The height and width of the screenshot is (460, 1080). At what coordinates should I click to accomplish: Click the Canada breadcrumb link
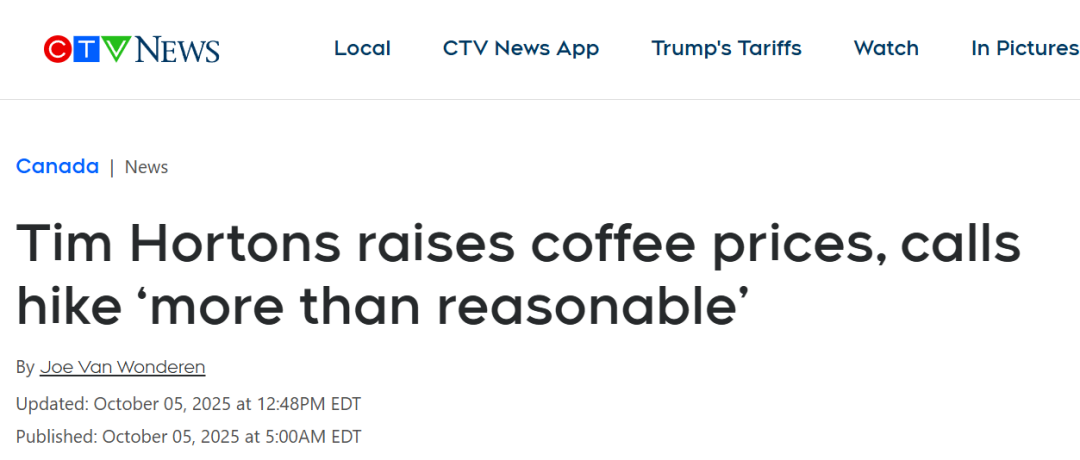(57, 167)
